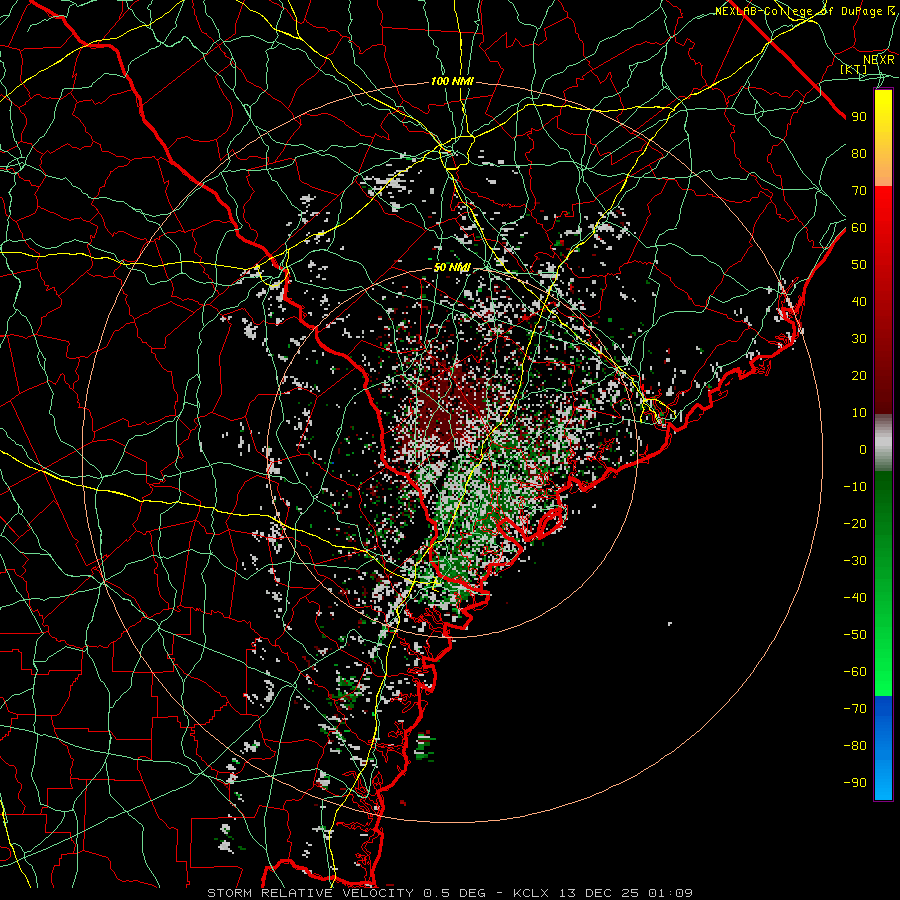Click the "50 NMI" range ring label
The width and height of the screenshot is (900, 900).
452,267
